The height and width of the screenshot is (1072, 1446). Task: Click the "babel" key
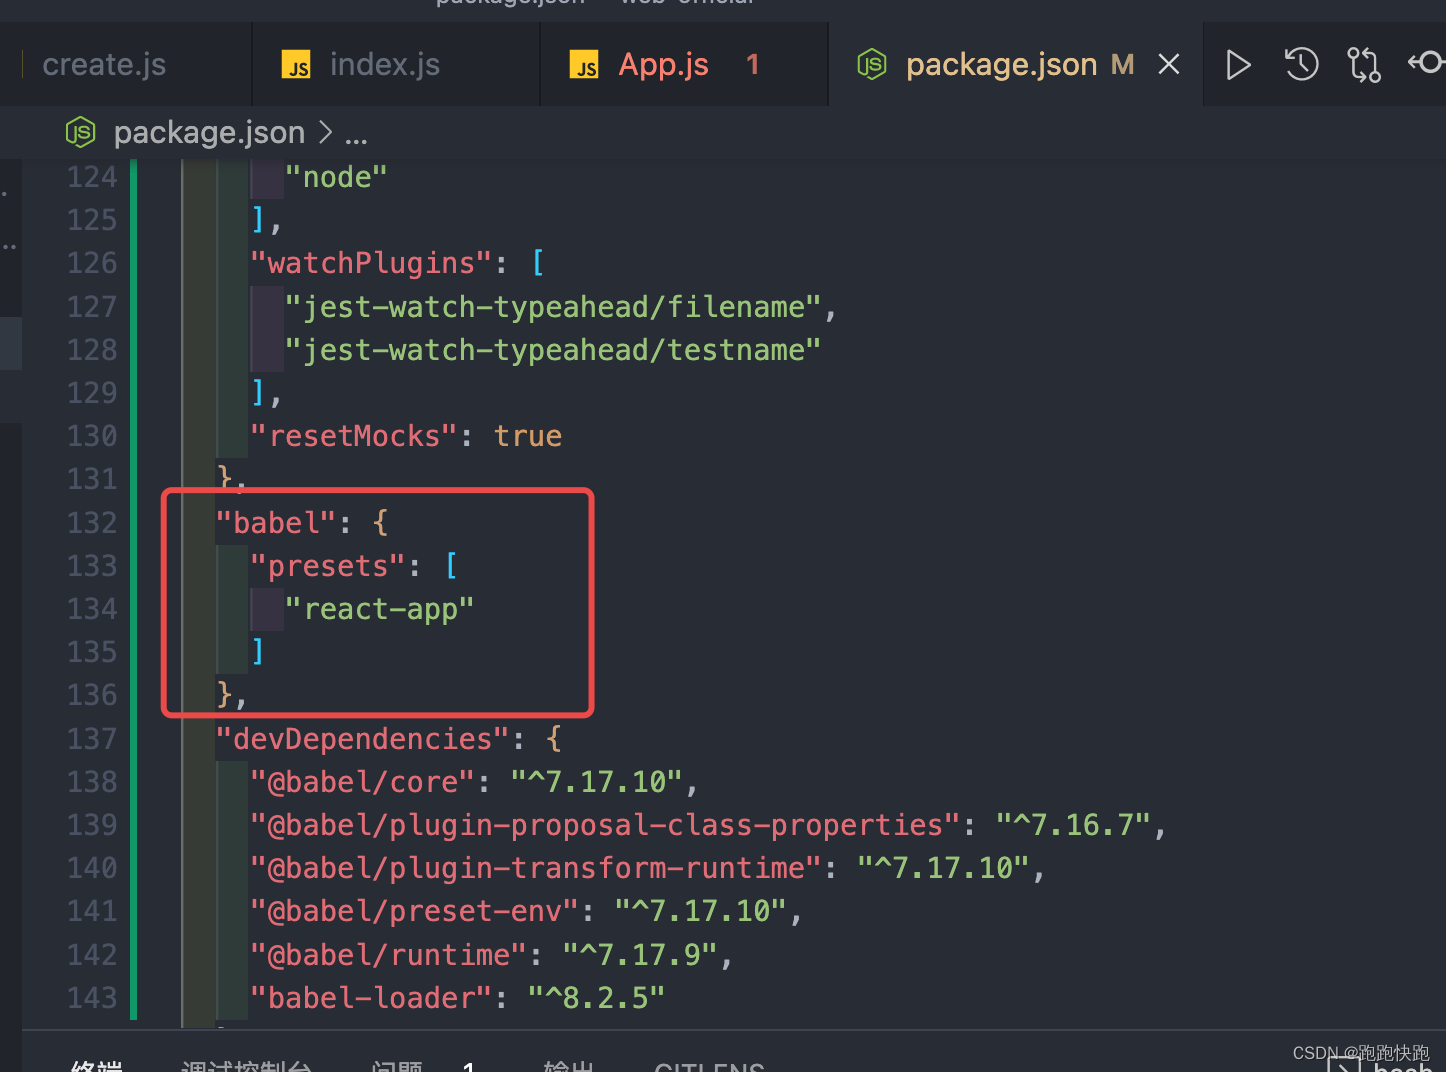point(277,523)
